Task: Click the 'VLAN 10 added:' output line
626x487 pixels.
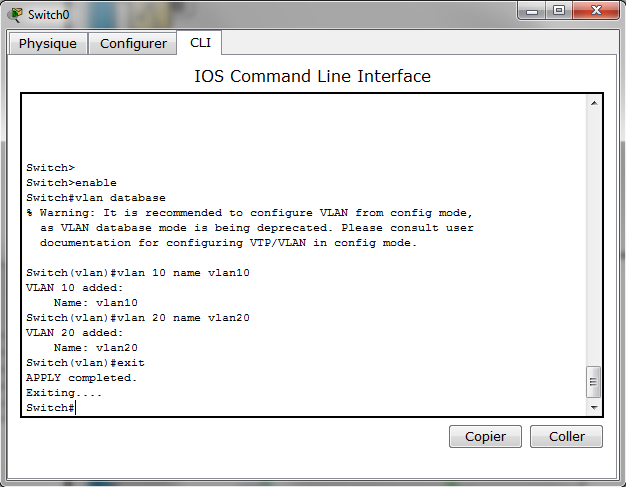Action: click(x=75, y=288)
